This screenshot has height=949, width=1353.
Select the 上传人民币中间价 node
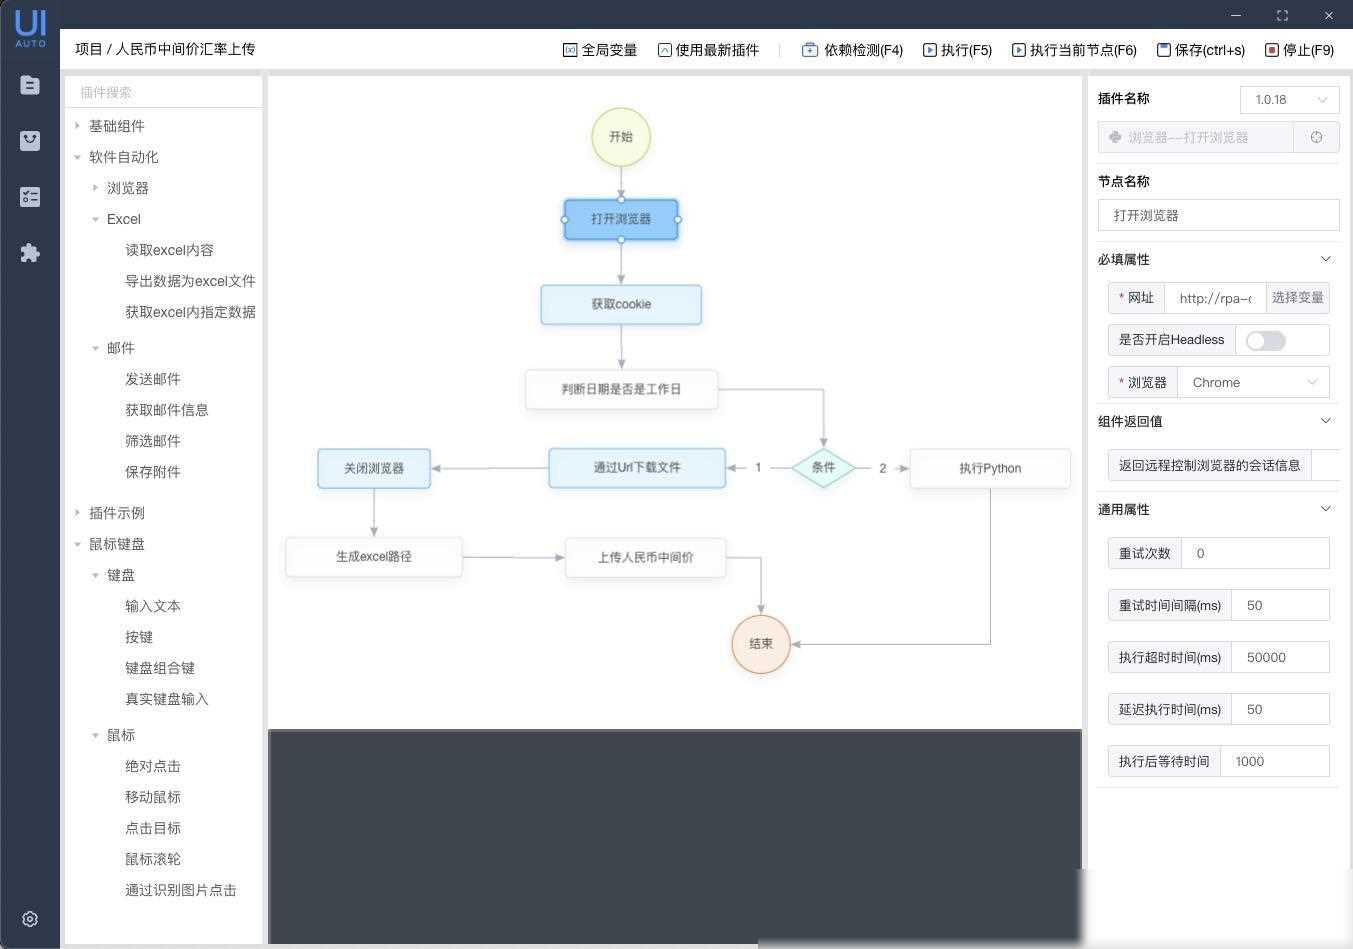pyautogui.click(x=646, y=557)
